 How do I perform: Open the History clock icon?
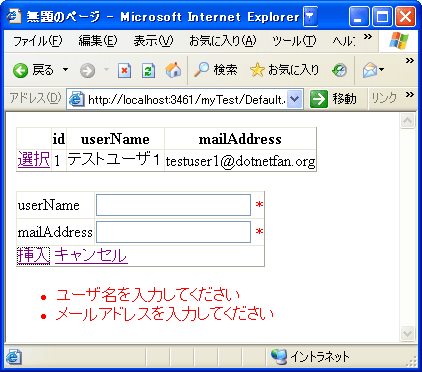(339, 70)
